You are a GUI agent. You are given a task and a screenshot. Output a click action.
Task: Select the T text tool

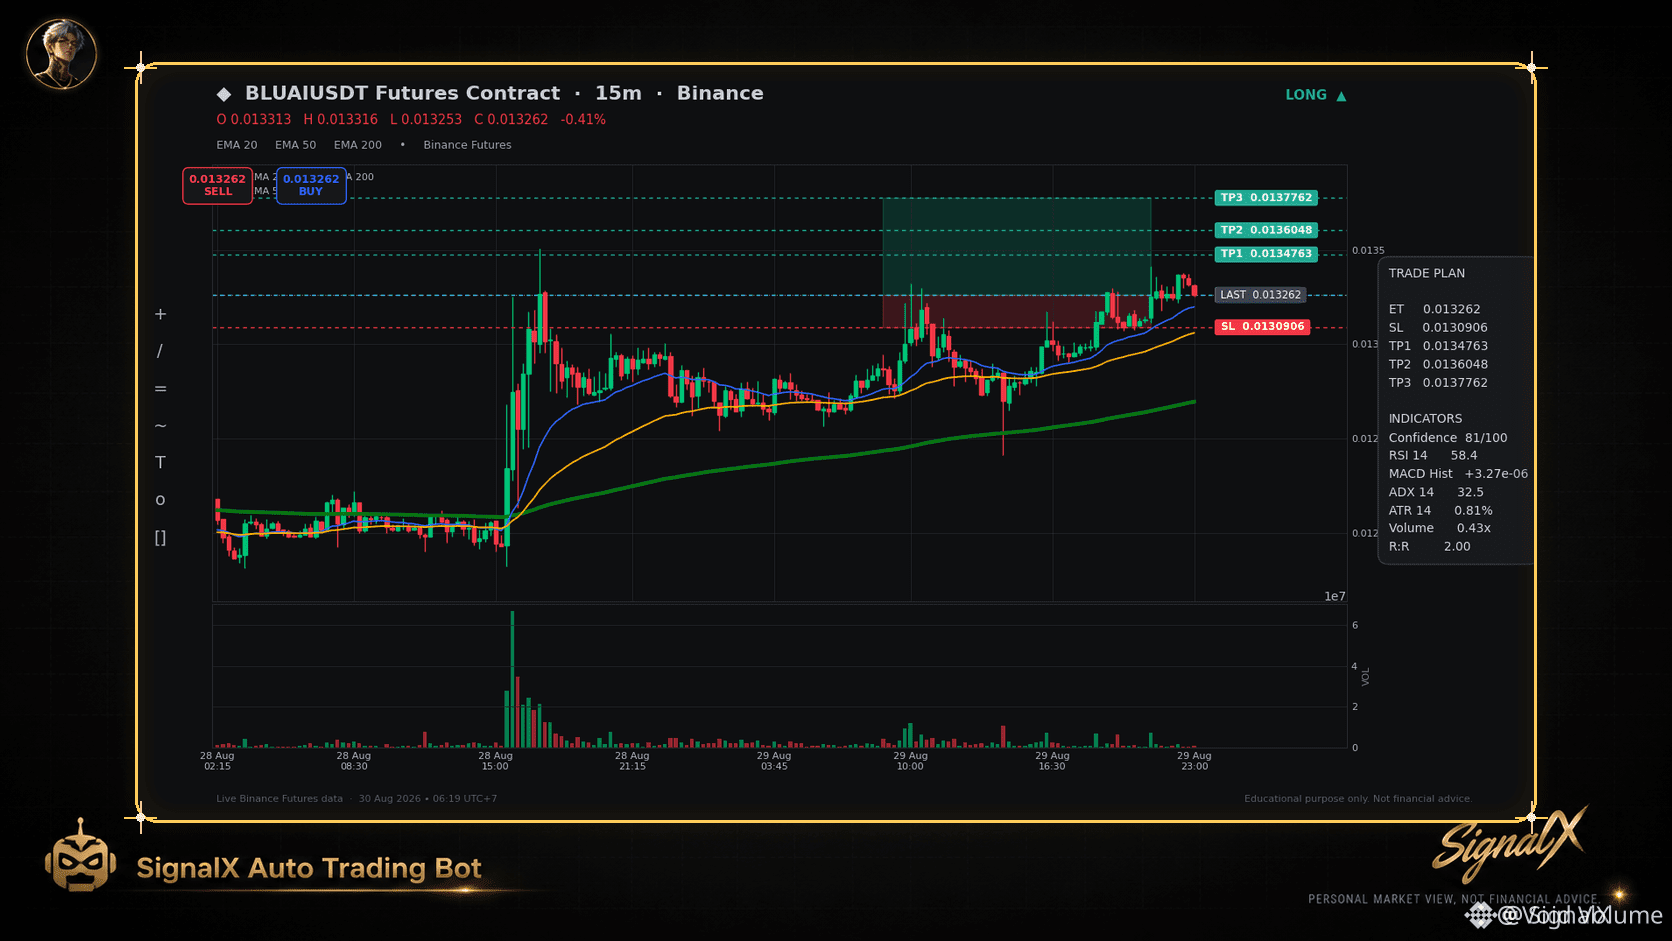point(160,463)
